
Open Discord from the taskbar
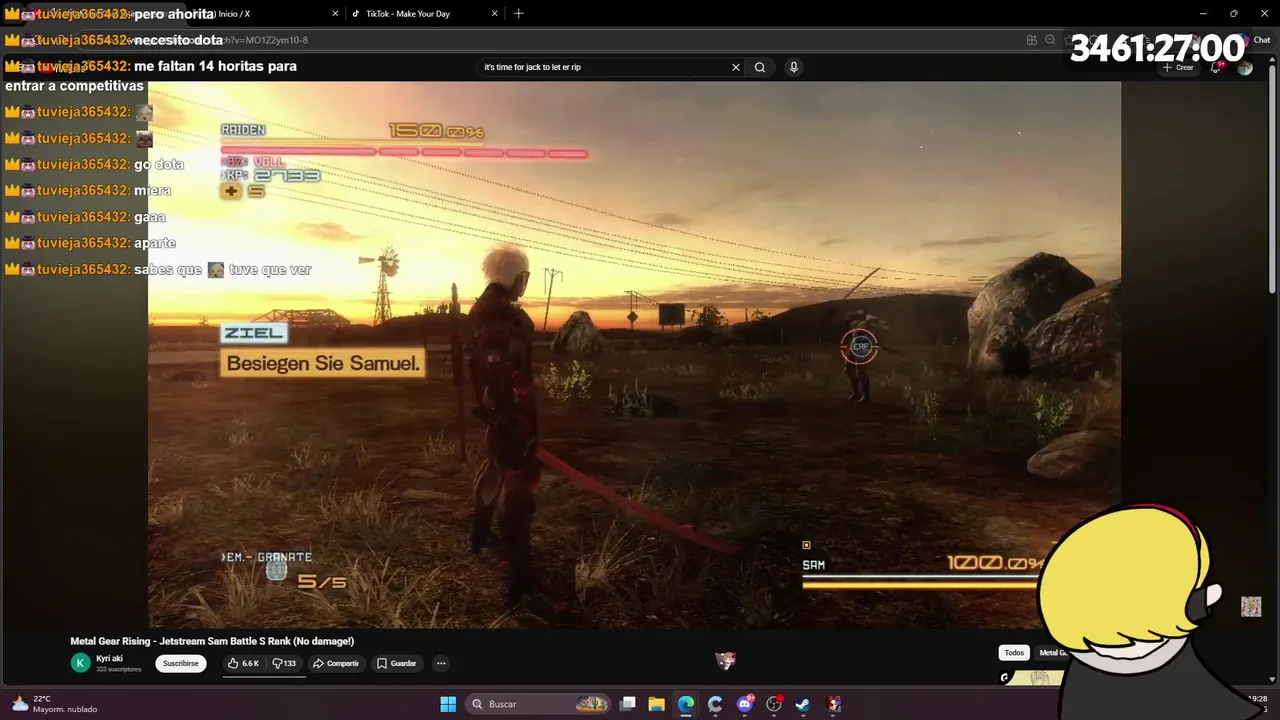(x=745, y=704)
